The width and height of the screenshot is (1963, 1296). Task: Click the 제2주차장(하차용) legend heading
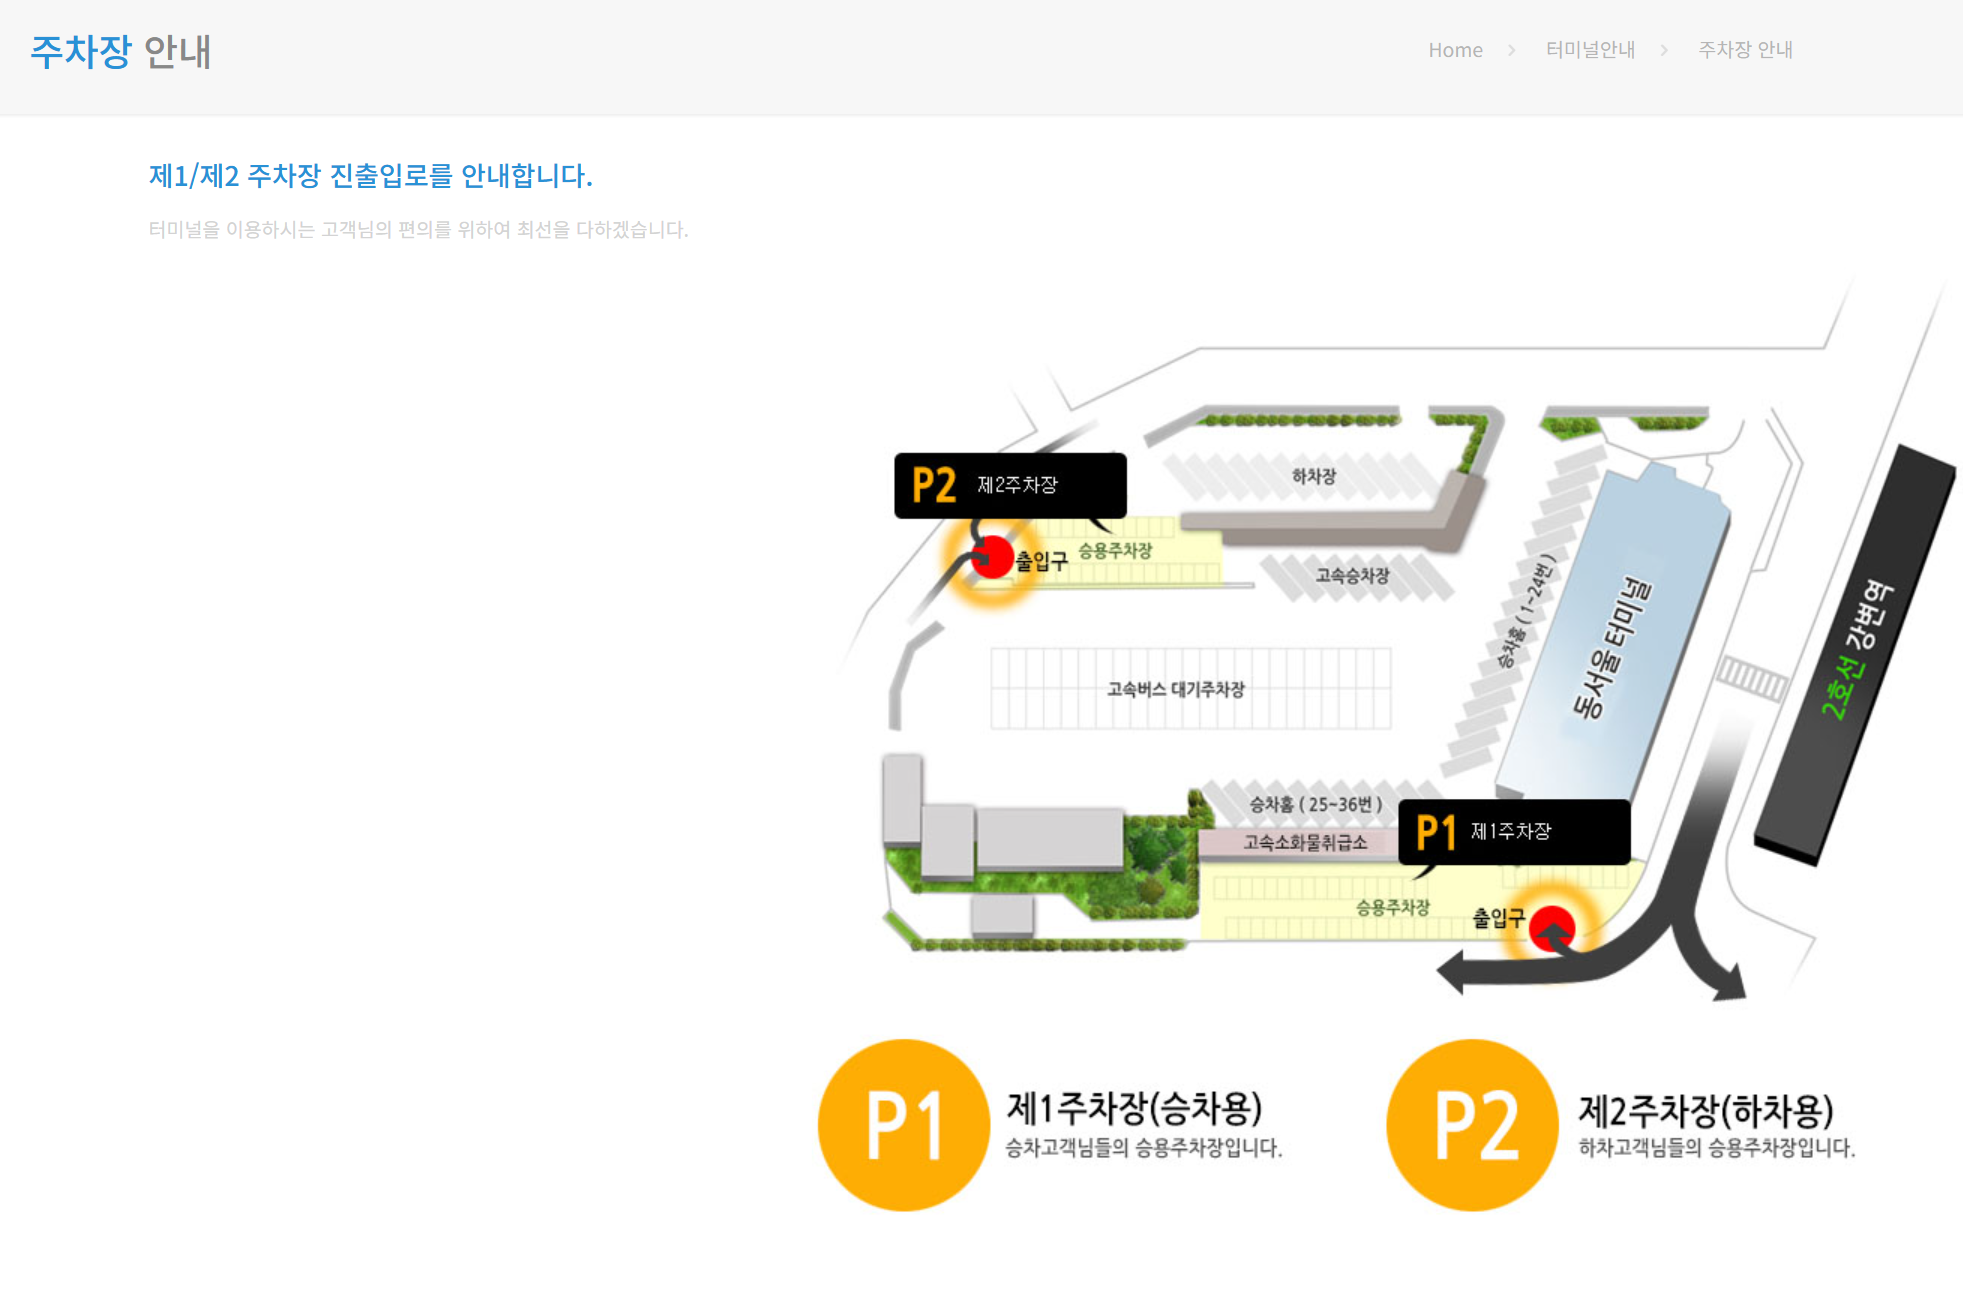1705,1110
